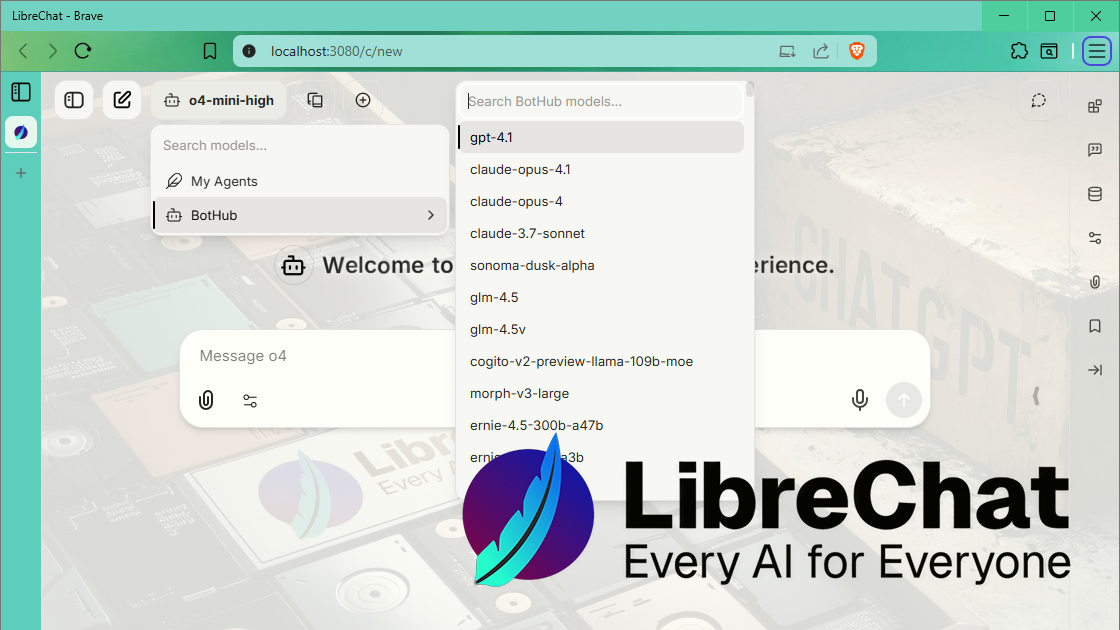Image resolution: width=1120 pixels, height=630 pixels.
Task: Open the o4-mini-high model selector
Action: pos(220,100)
